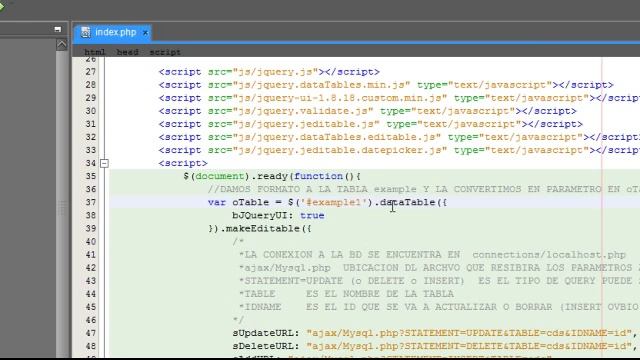The image size is (640, 360).
Task: Click line number 27 in the gutter
Action: click(91, 72)
